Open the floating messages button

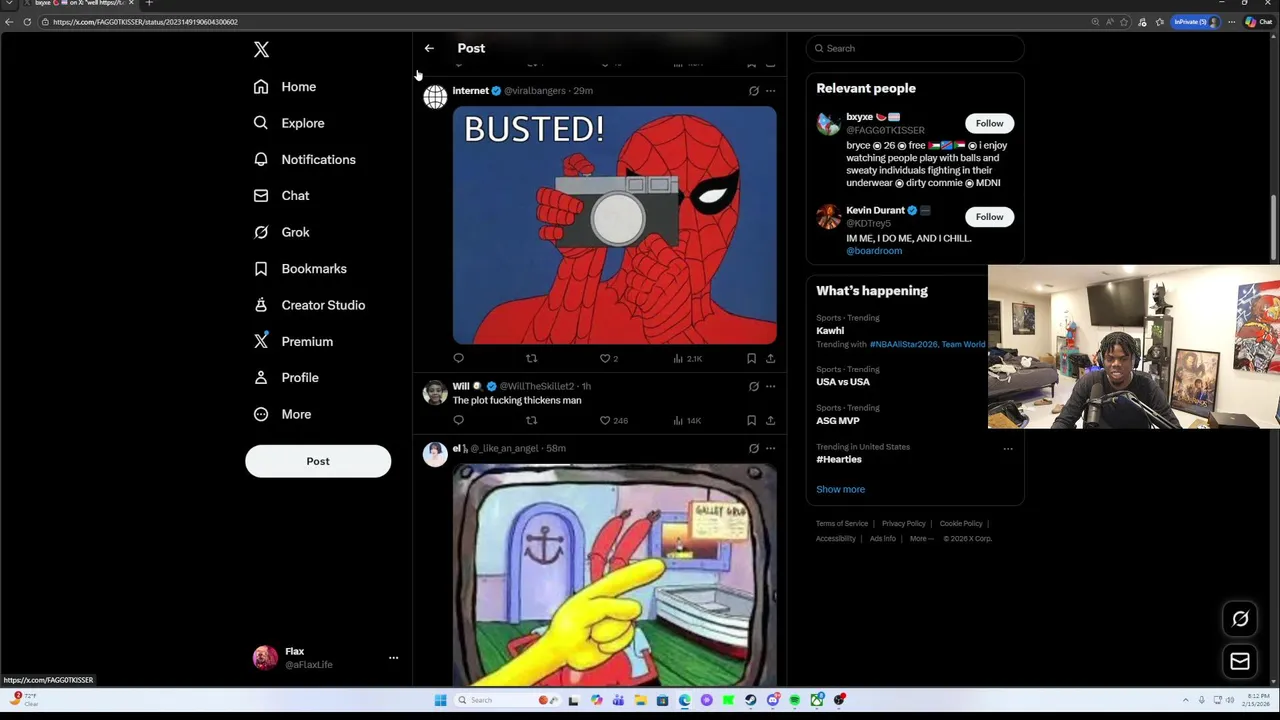[1240, 661]
